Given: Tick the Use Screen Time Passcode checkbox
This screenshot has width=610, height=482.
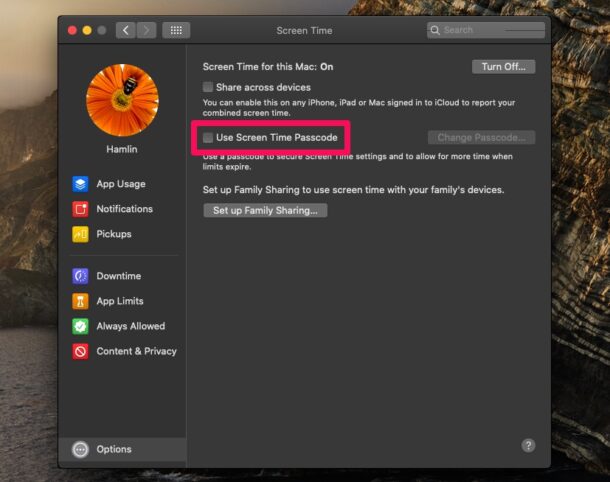Looking at the screenshot, I should 208,137.
